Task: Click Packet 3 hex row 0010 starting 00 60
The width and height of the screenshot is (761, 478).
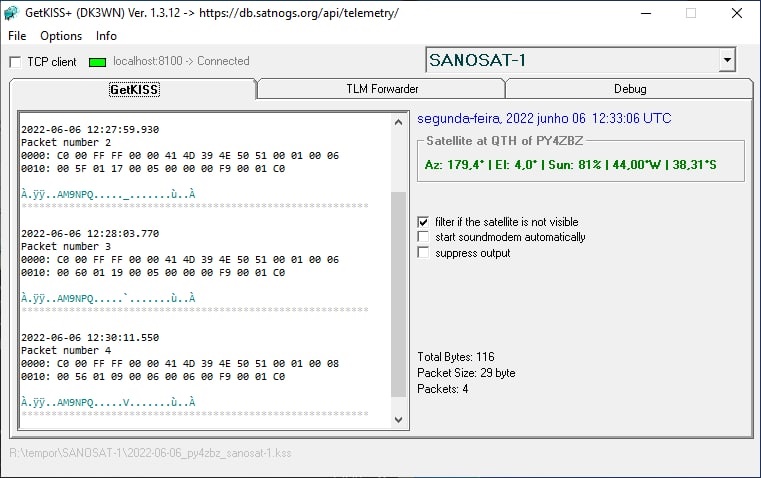Action: [x=153, y=273]
